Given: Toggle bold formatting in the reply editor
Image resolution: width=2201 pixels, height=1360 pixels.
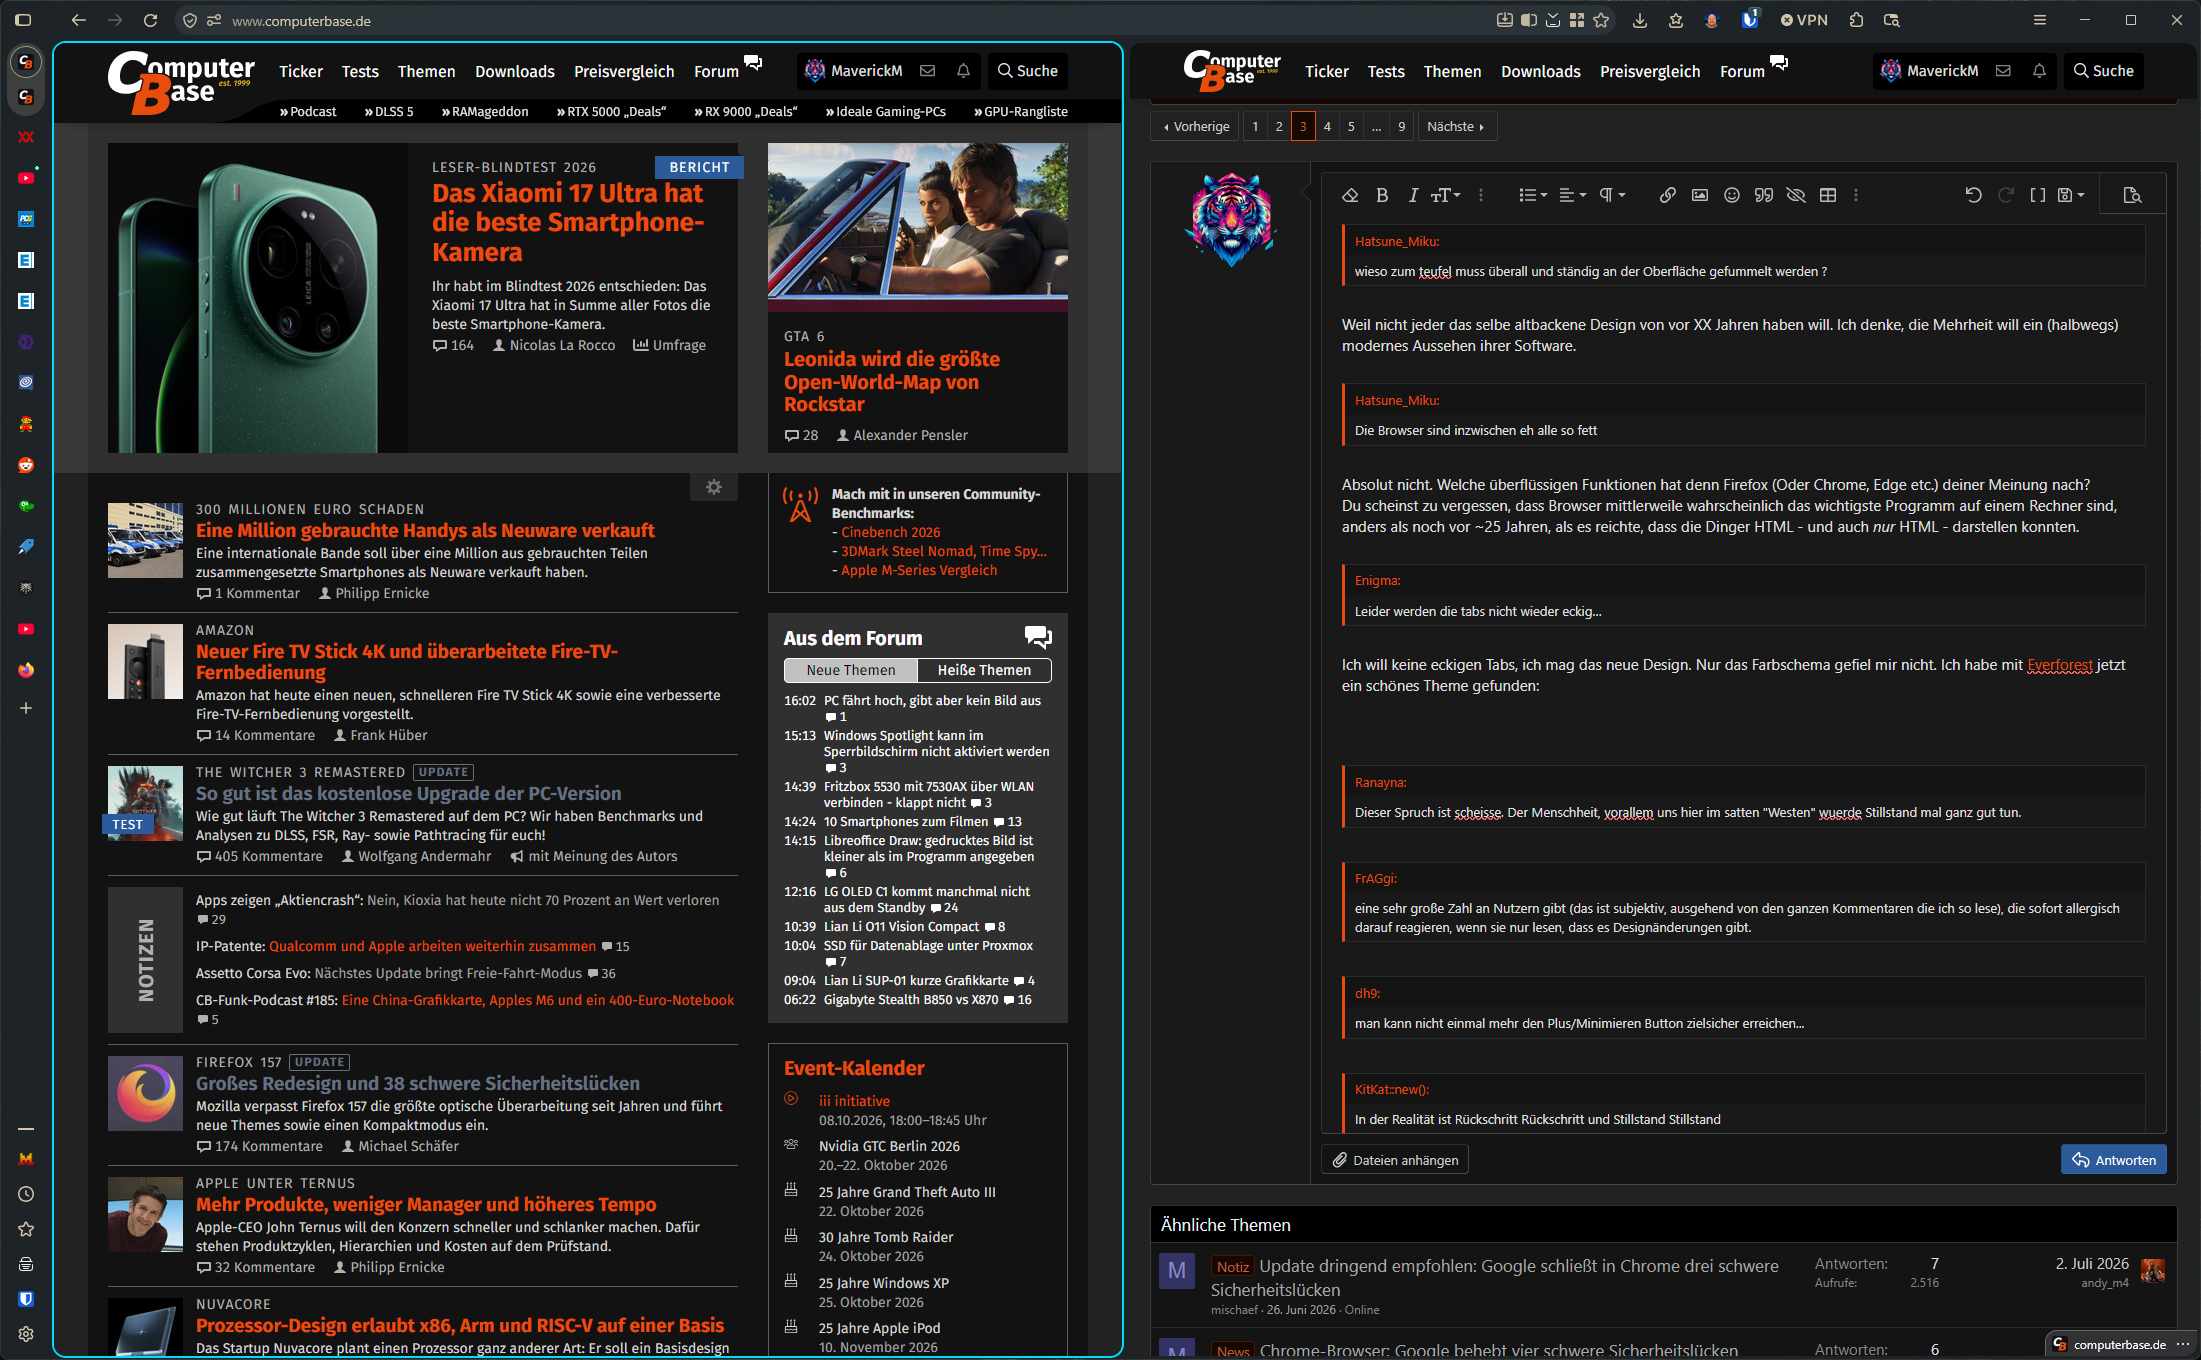Looking at the screenshot, I should pos(1382,195).
